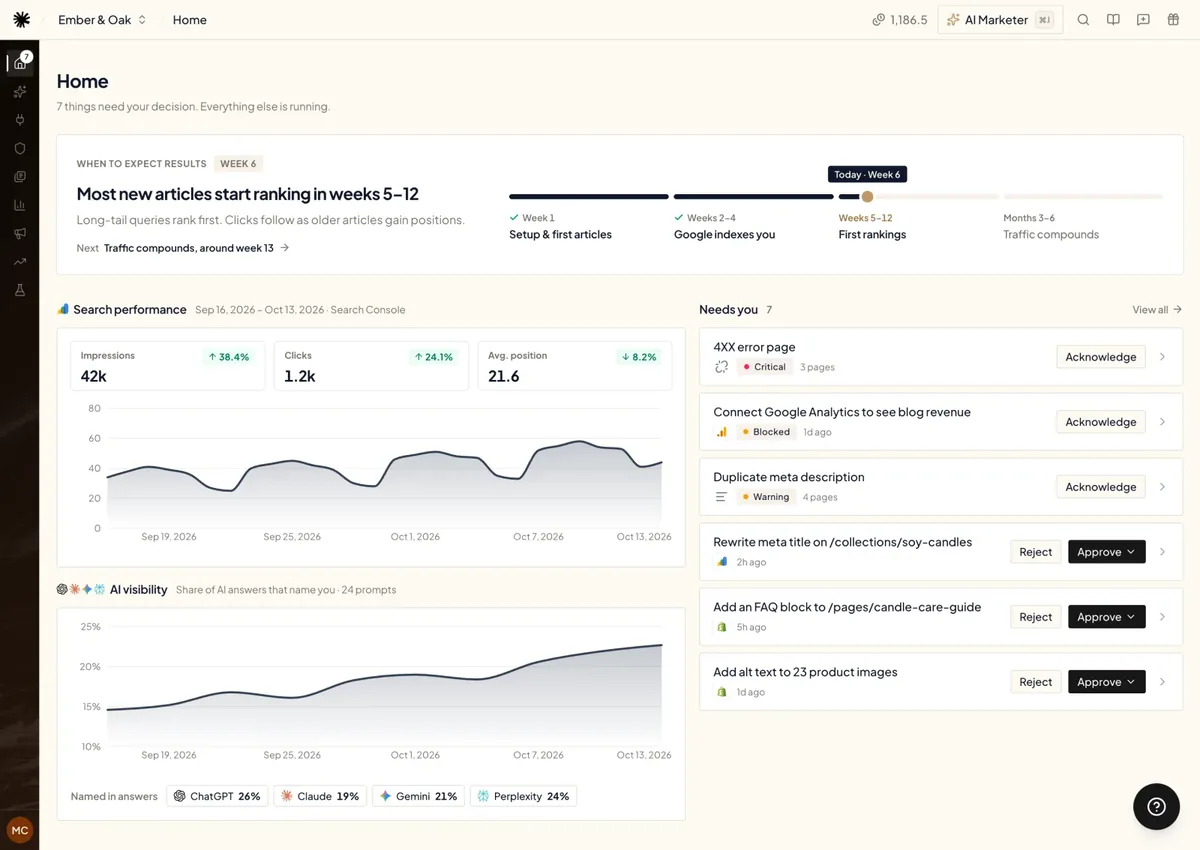Follow the Traffic compounds, around week 13 link
Screen dimensions: 1200x850
(x=196, y=248)
